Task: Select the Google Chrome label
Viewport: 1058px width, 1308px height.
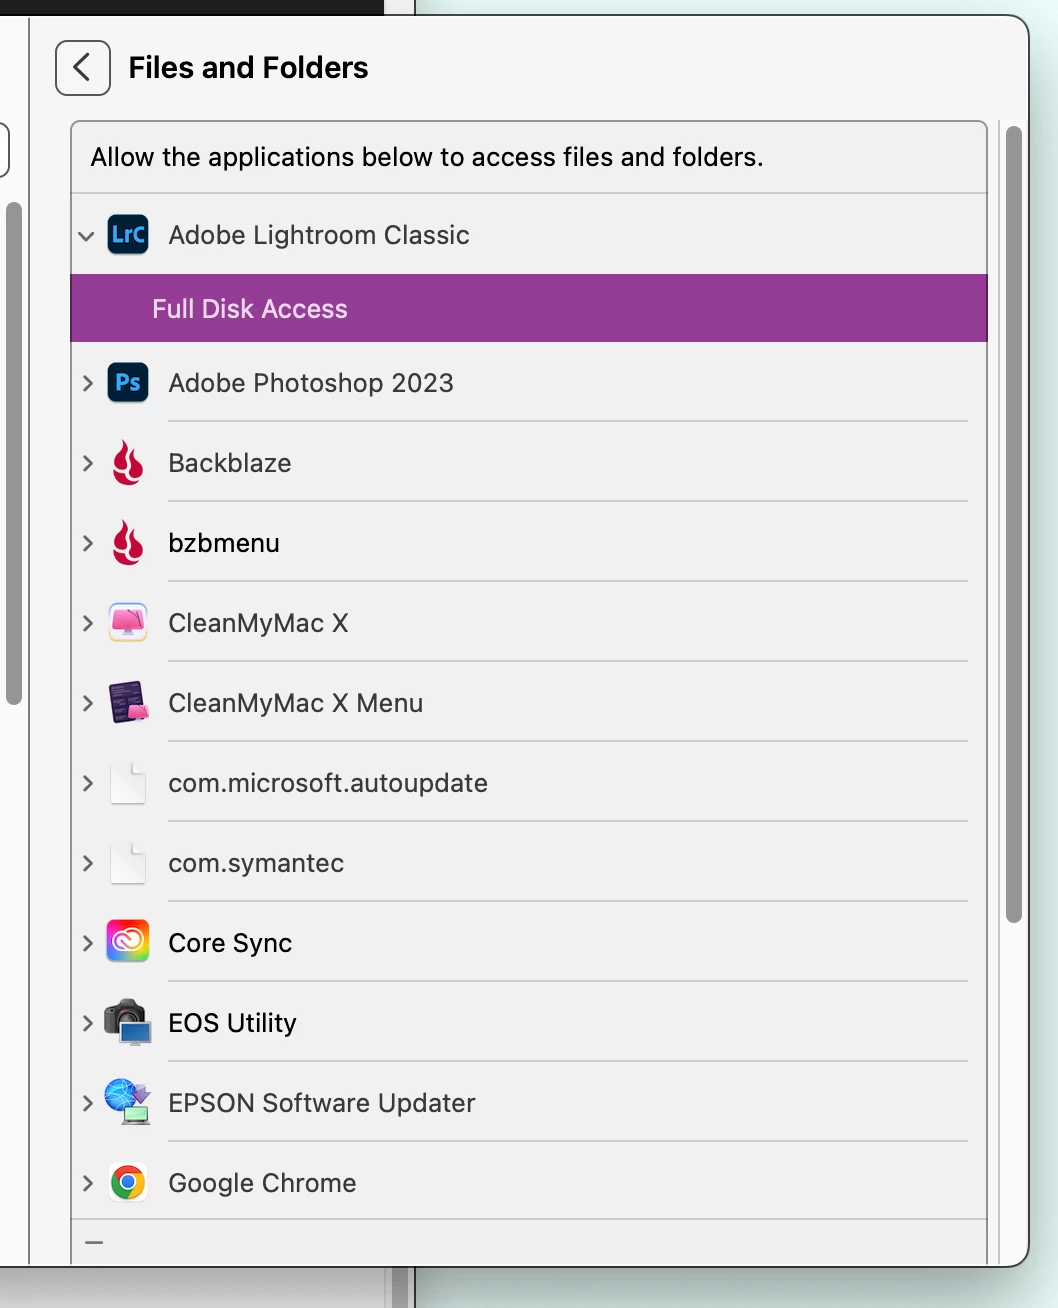Action: (262, 1183)
